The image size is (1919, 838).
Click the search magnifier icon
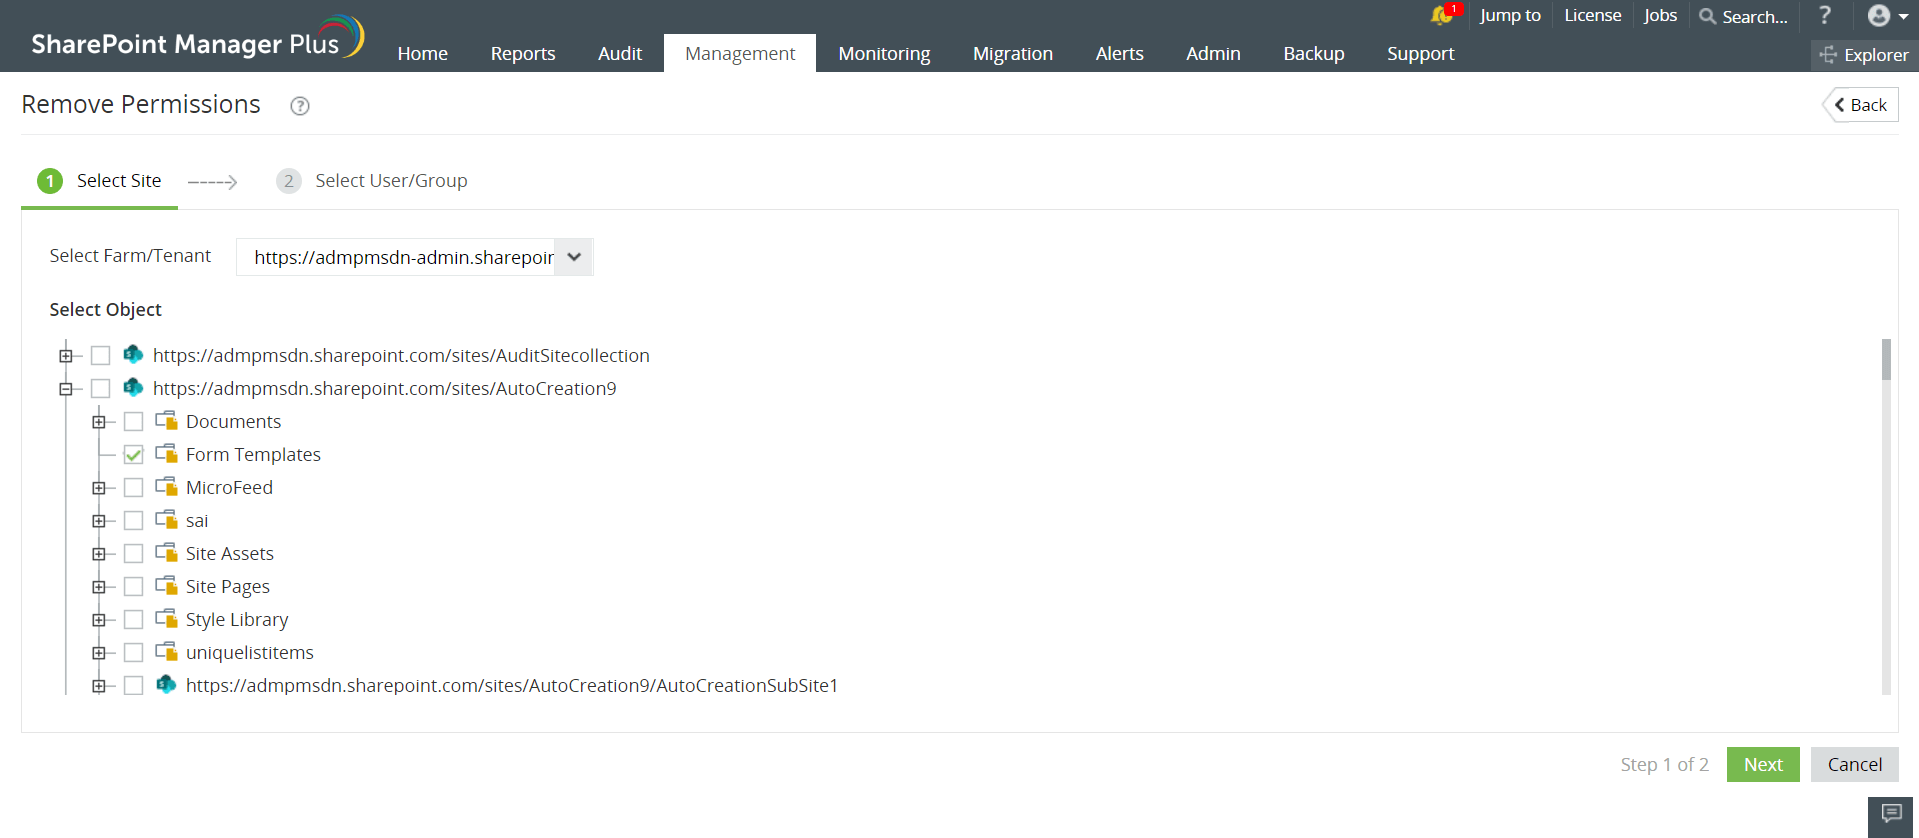point(1708,16)
